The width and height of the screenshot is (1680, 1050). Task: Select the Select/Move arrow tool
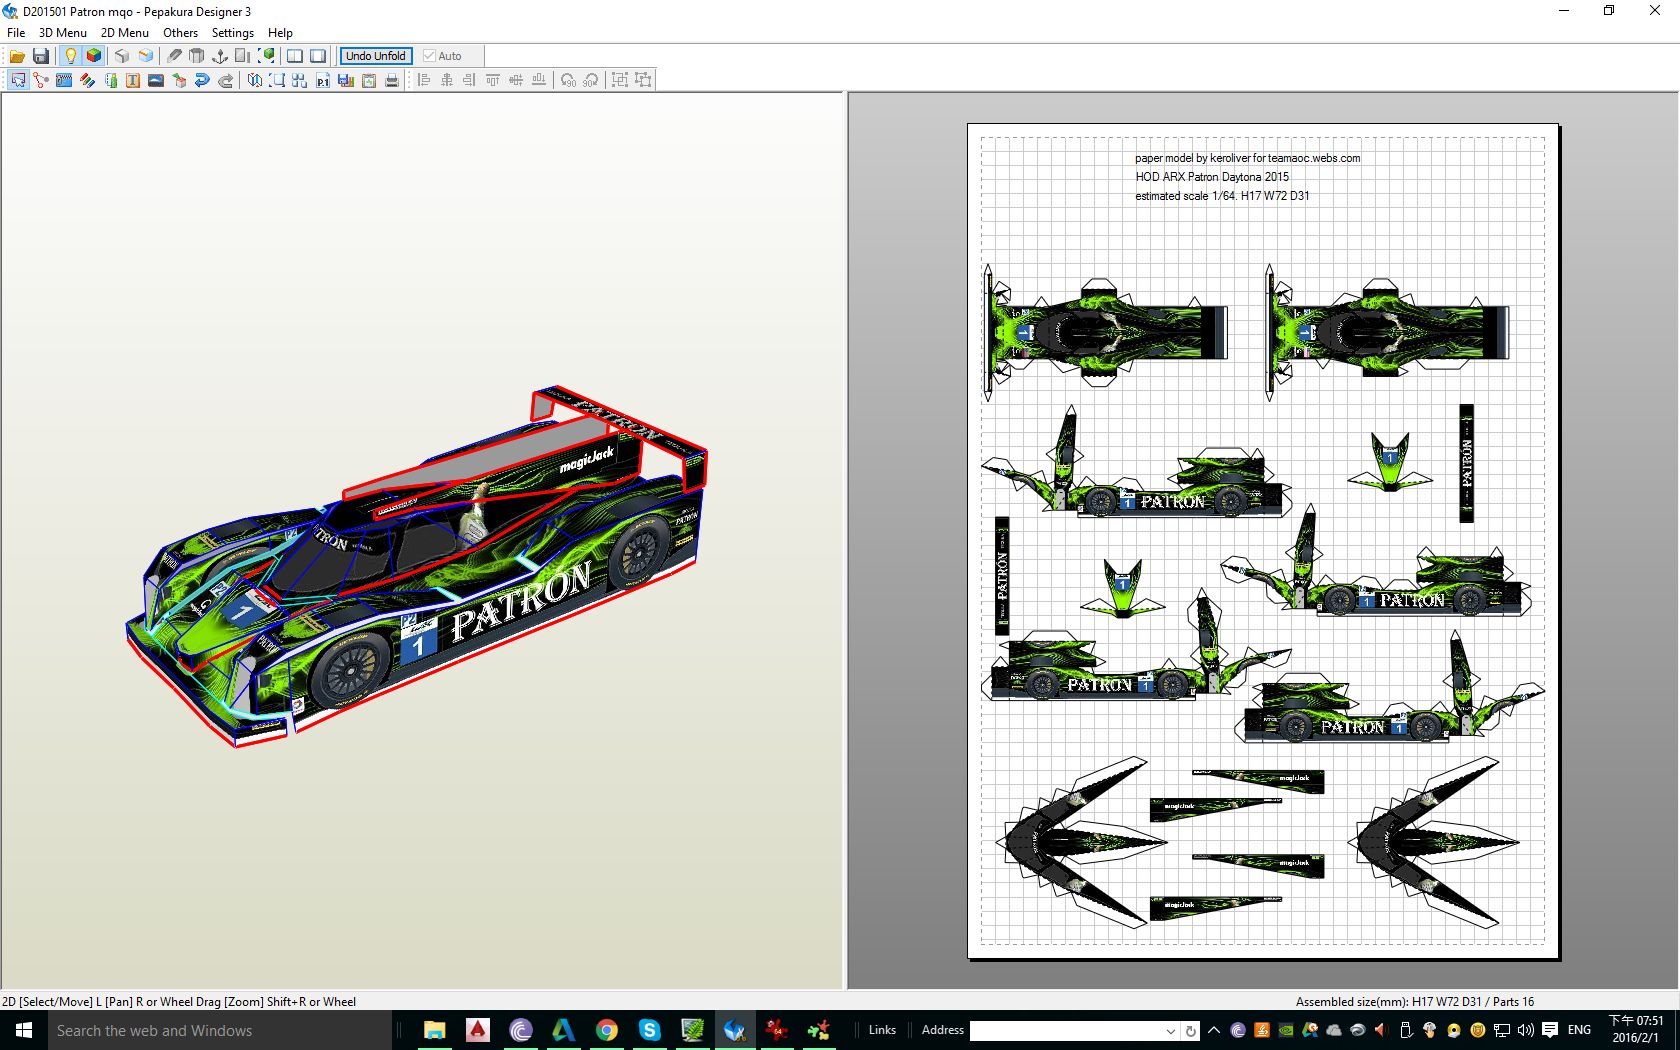18,80
